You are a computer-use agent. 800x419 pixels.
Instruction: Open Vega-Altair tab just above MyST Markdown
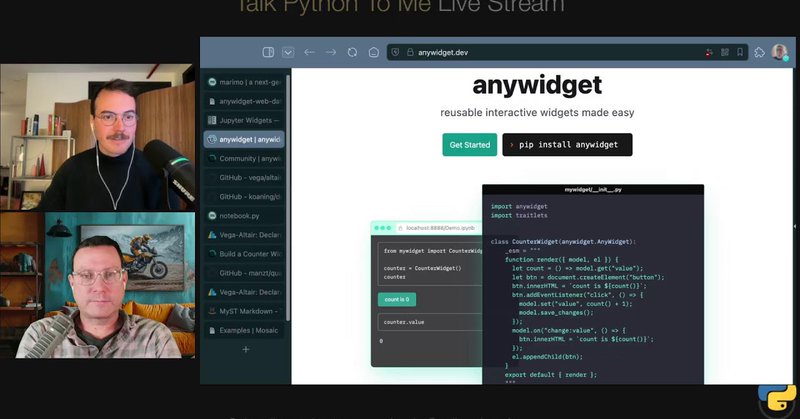[x=244, y=292]
